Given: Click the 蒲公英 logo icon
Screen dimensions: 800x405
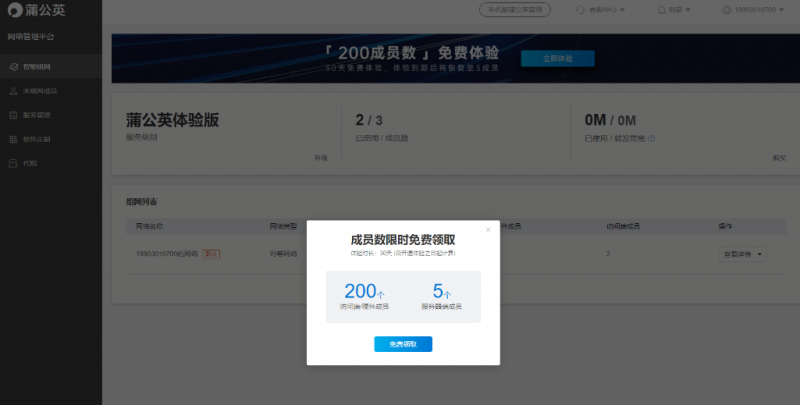Looking at the screenshot, I should 15,10.
